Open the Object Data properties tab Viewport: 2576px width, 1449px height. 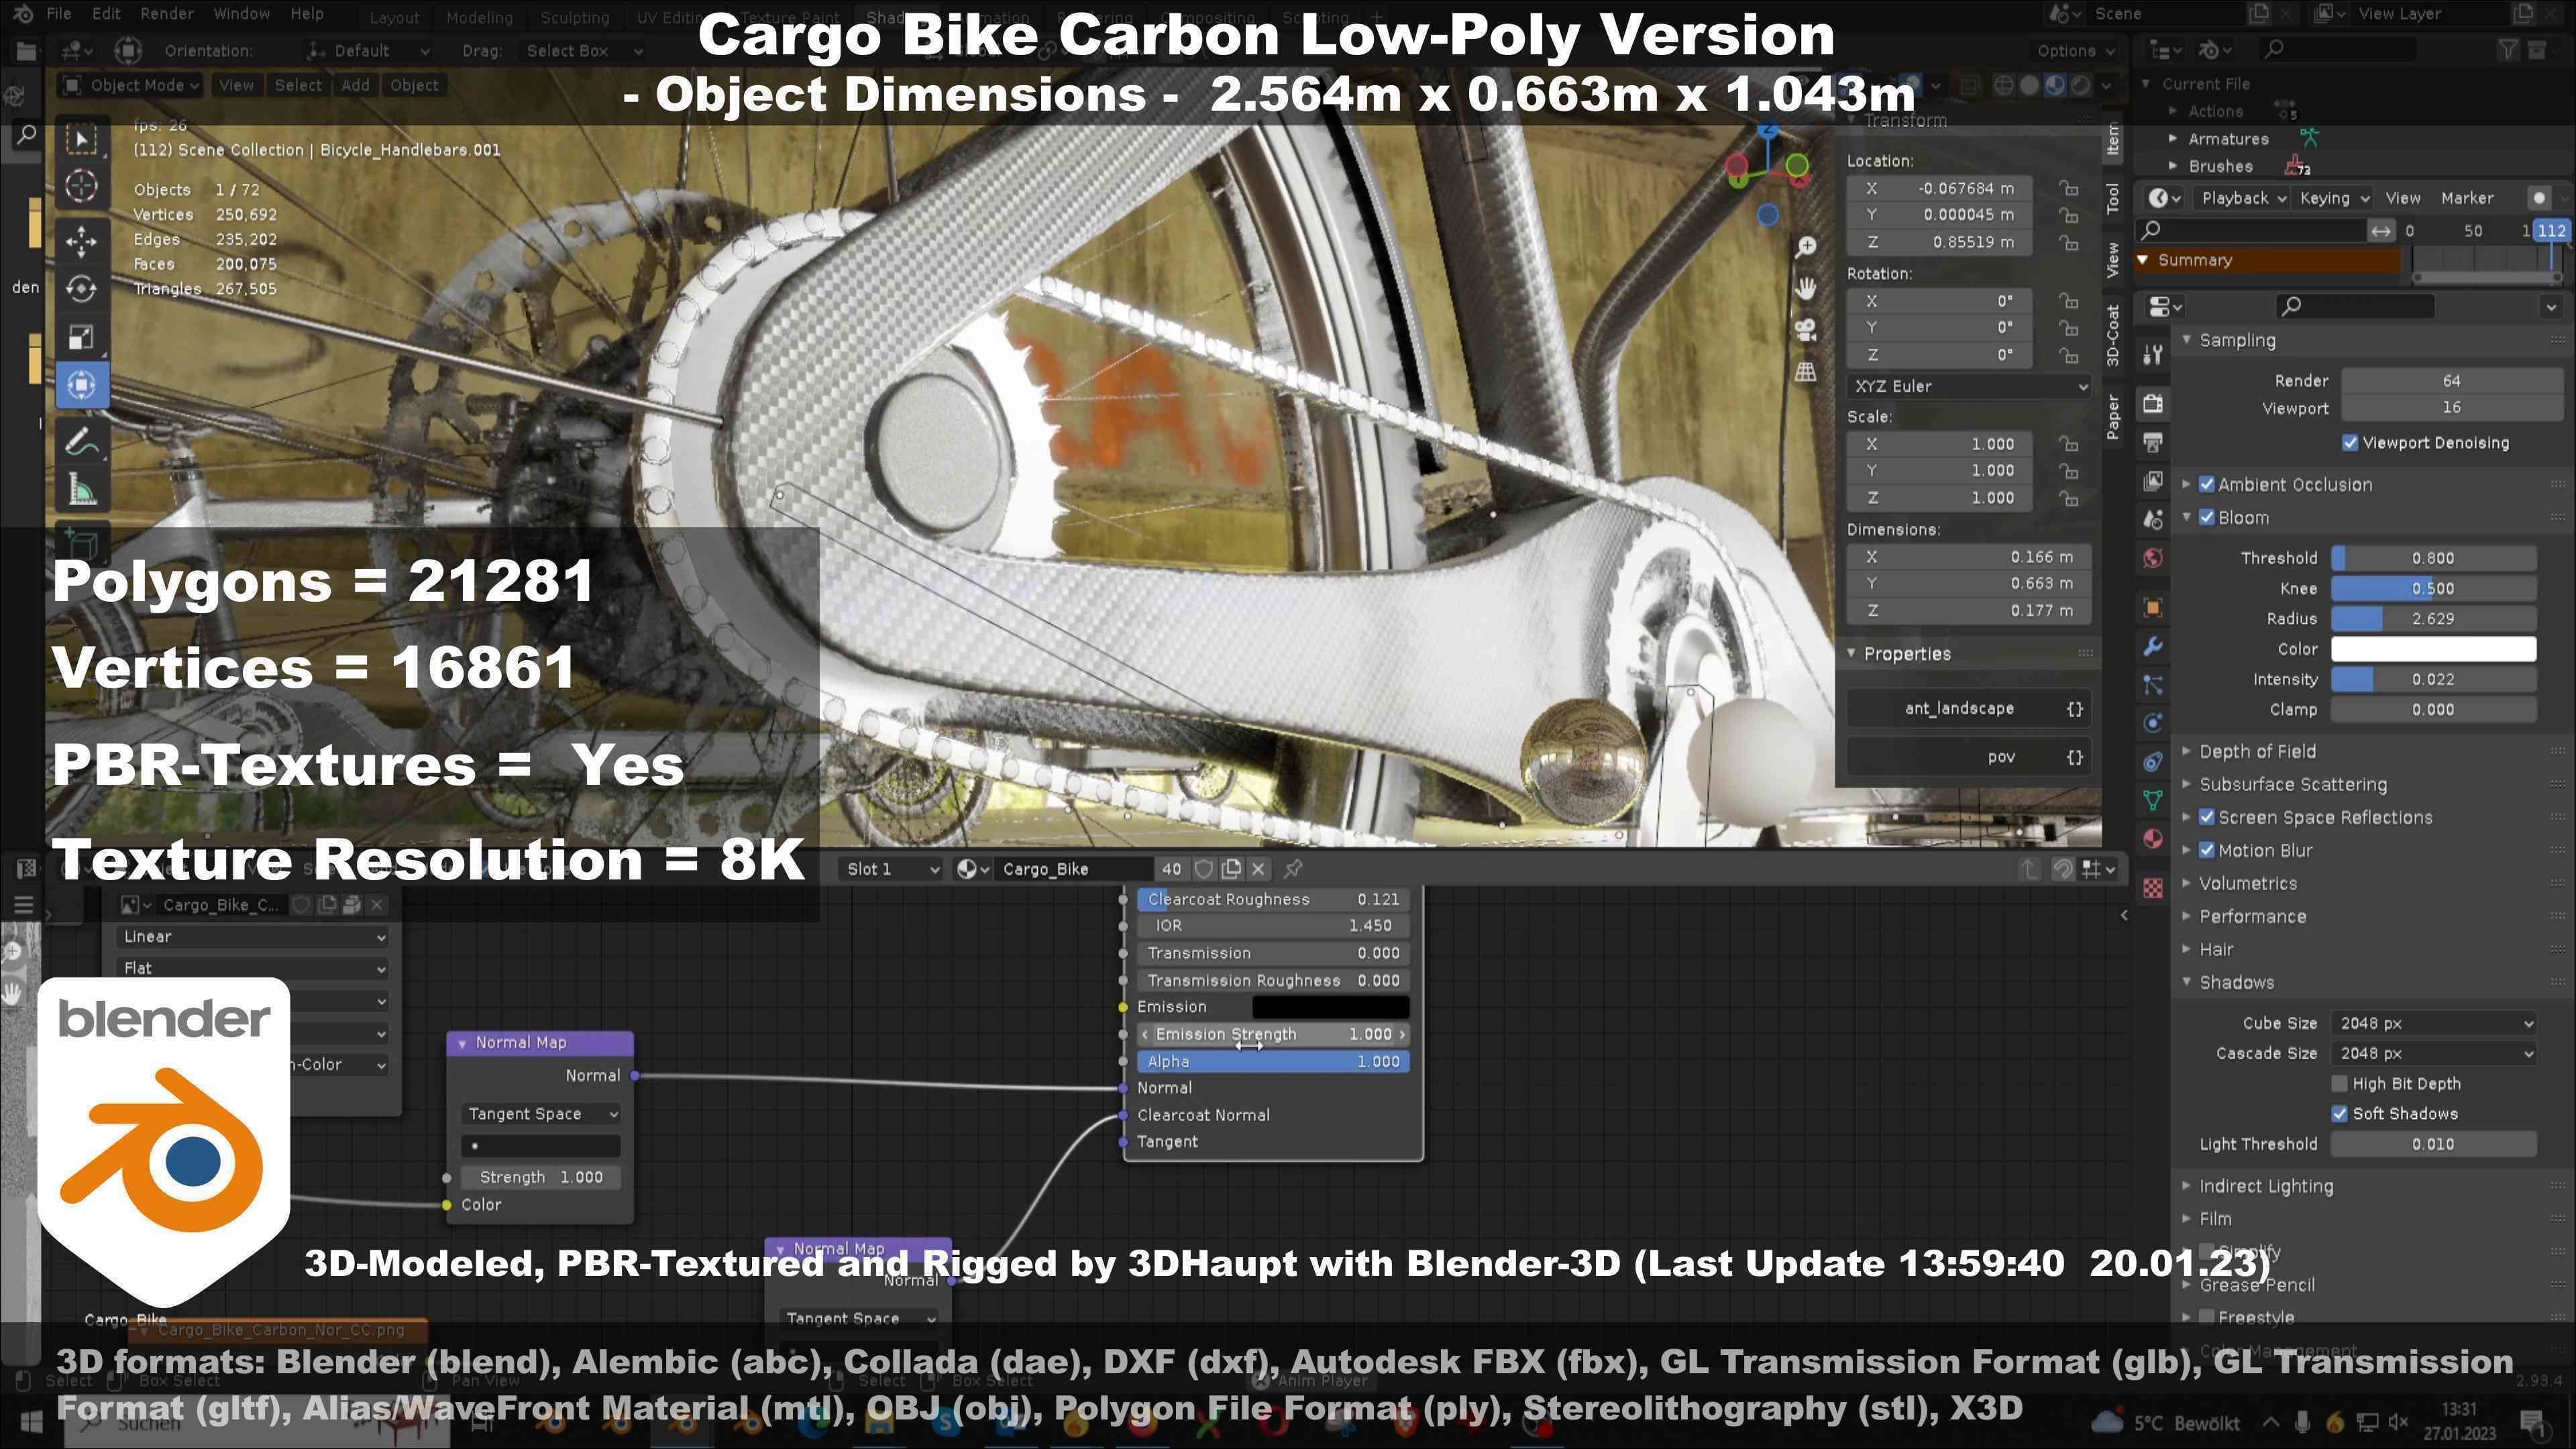pyautogui.click(x=2153, y=800)
